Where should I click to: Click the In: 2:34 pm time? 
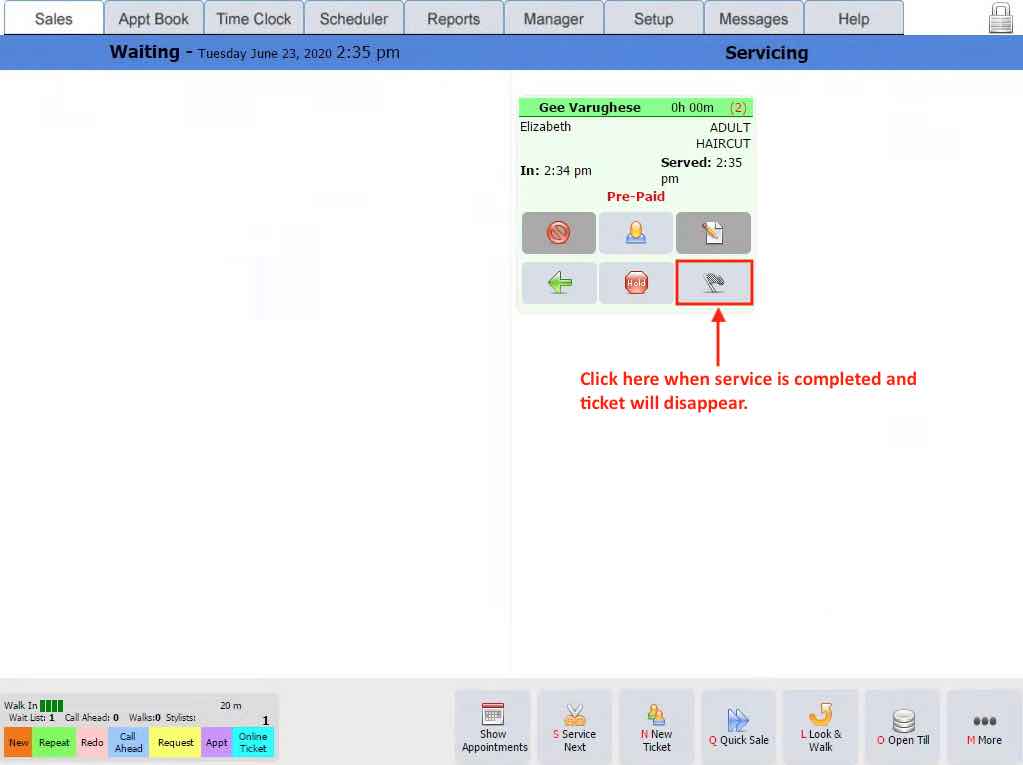pyautogui.click(x=556, y=171)
